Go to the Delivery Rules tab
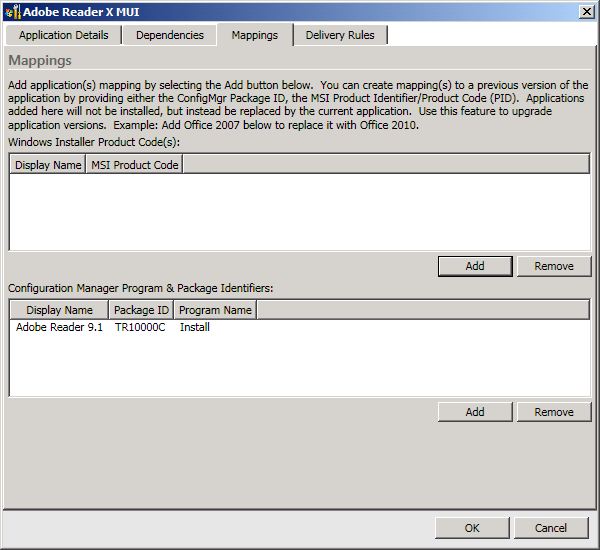The width and height of the screenshot is (600, 550). click(340, 35)
